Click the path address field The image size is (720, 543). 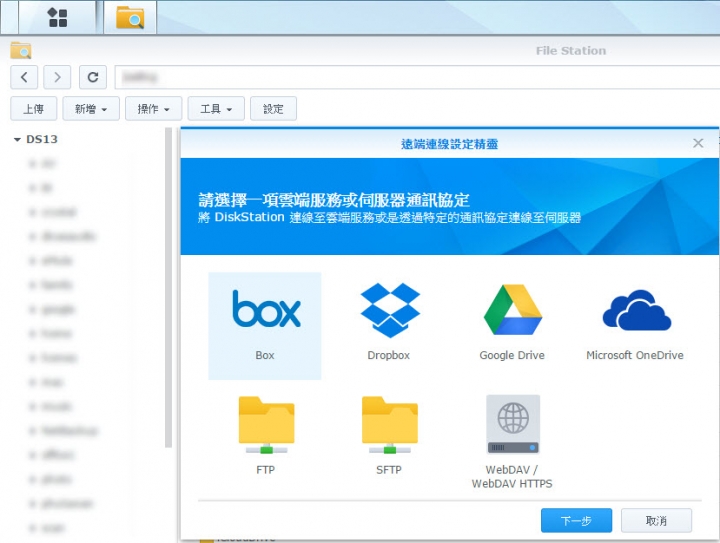click(417, 77)
